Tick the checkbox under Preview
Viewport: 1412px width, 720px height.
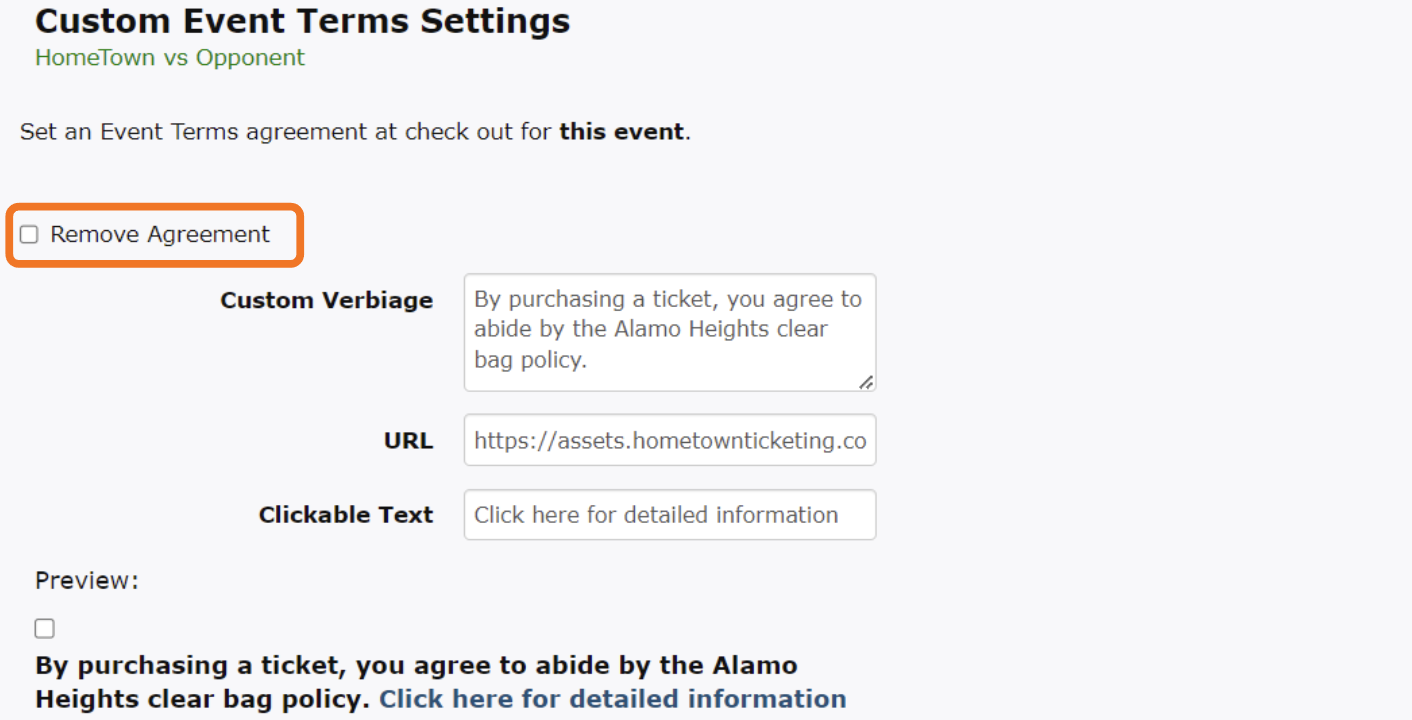45,629
